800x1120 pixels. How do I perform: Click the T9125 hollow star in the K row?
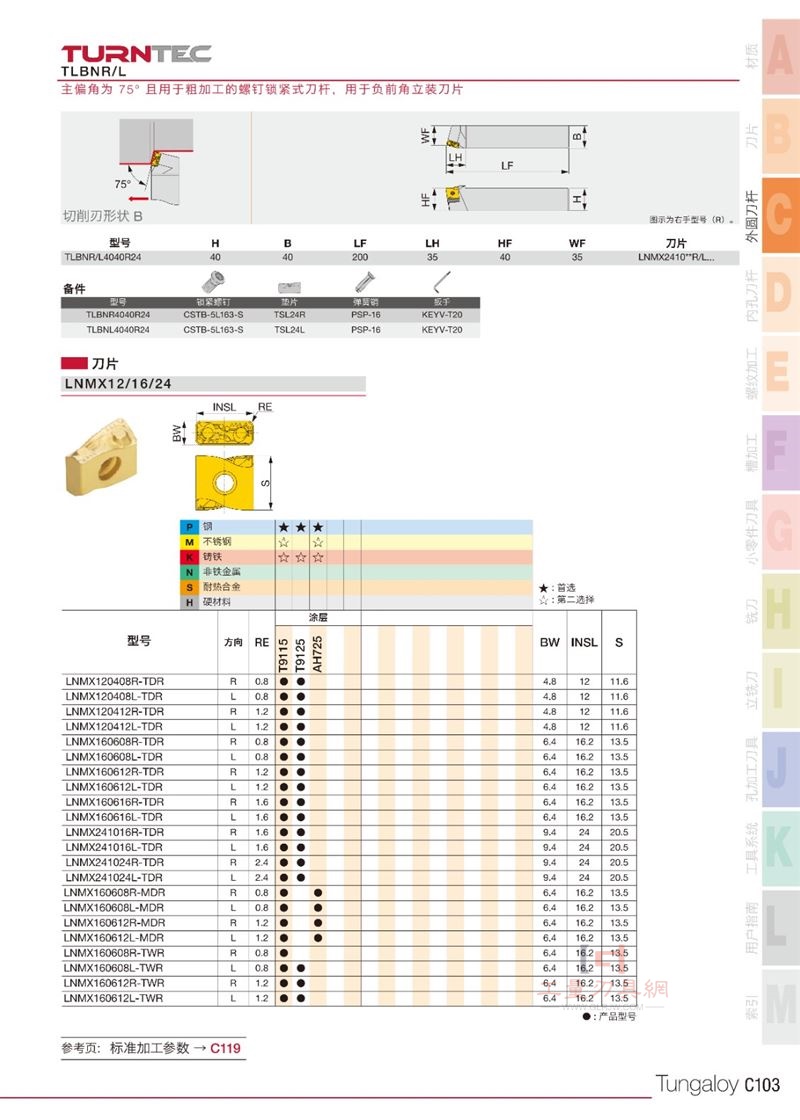pyautogui.click(x=301, y=557)
